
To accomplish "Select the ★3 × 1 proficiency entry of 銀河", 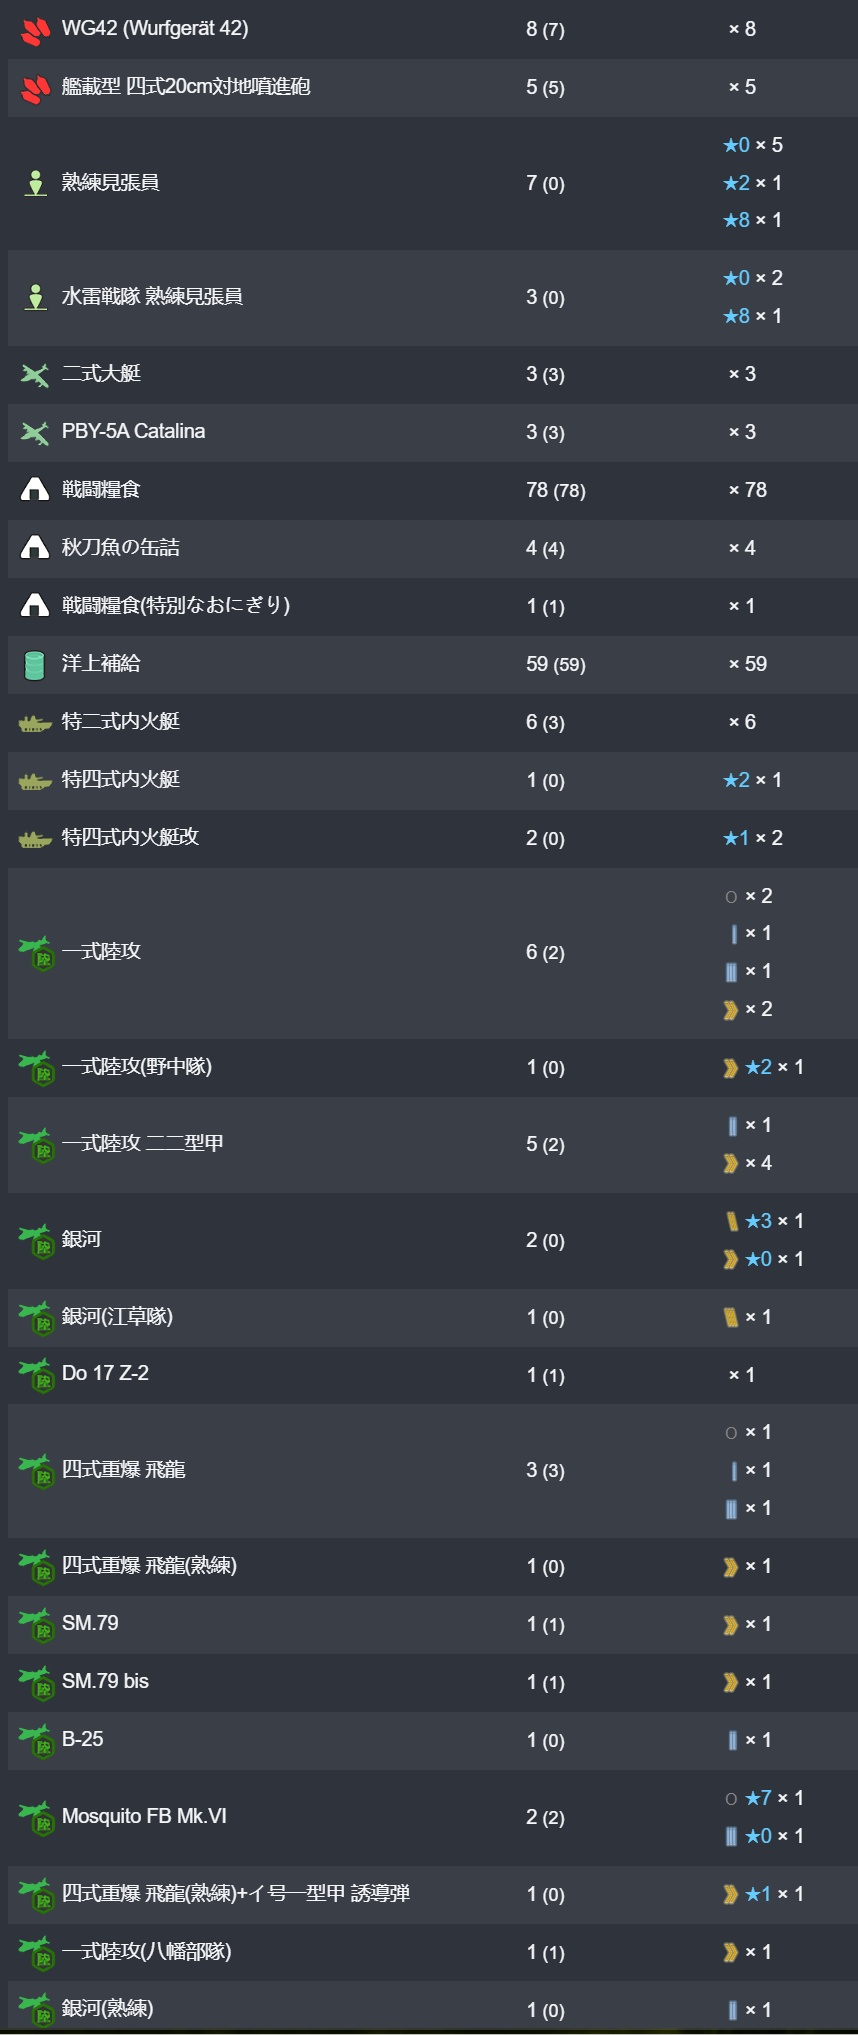I will tap(764, 1221).
